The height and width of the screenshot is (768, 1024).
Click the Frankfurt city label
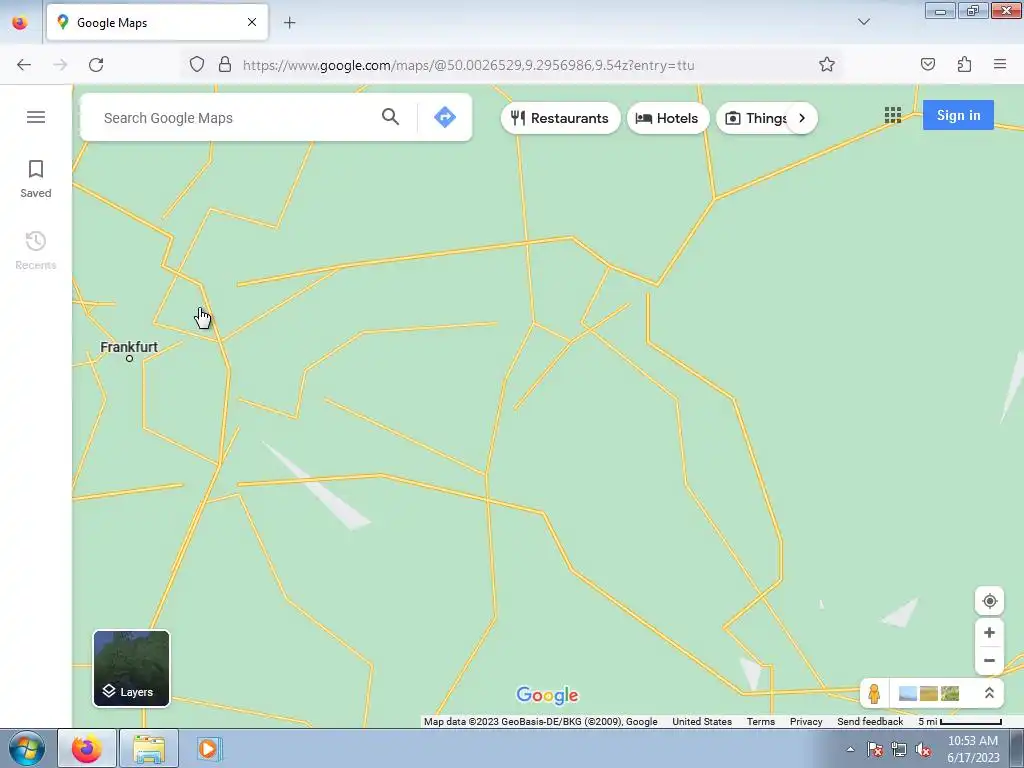(129, 347)
